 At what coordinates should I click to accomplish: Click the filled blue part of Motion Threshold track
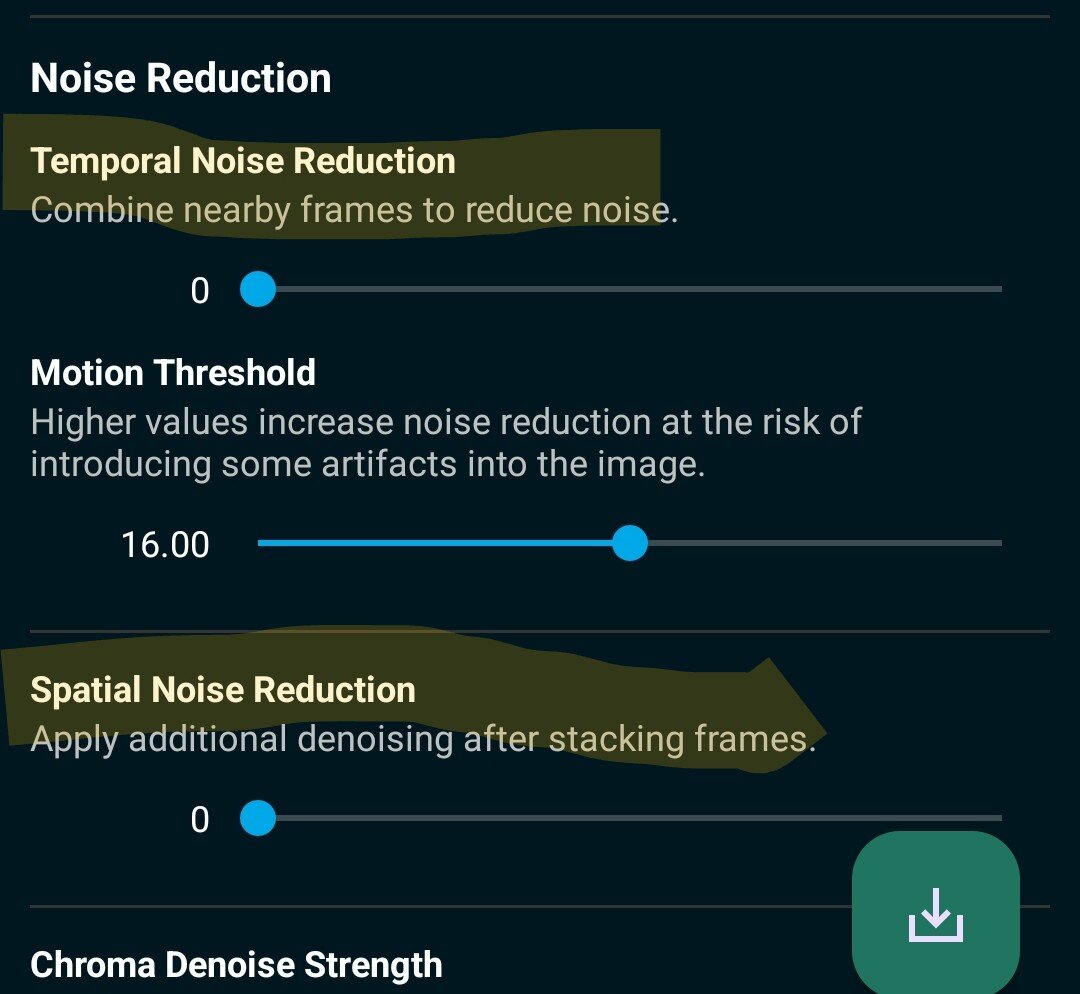[x=440, y=544]
